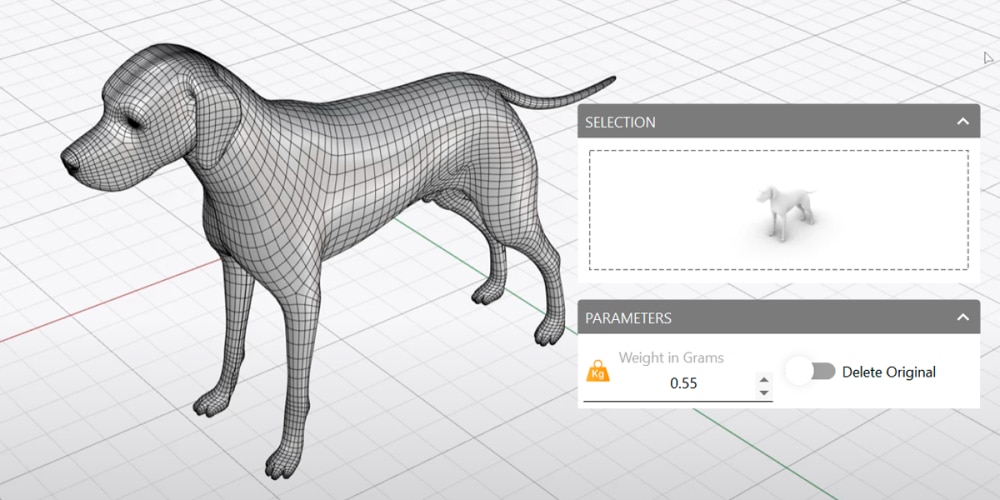This screenshot has height=500, width=1000.
Task: Click the SELECTION panel header title
Action: 620,122
